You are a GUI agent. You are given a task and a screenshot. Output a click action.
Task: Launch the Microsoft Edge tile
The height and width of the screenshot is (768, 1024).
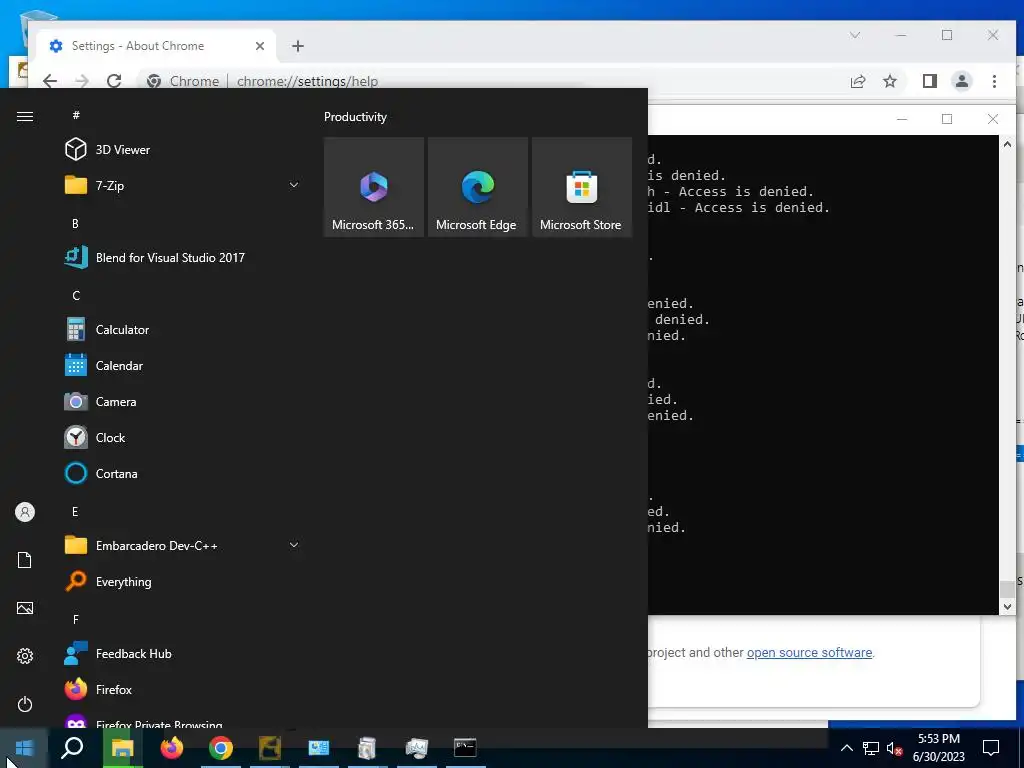click(x=477, y=187)
